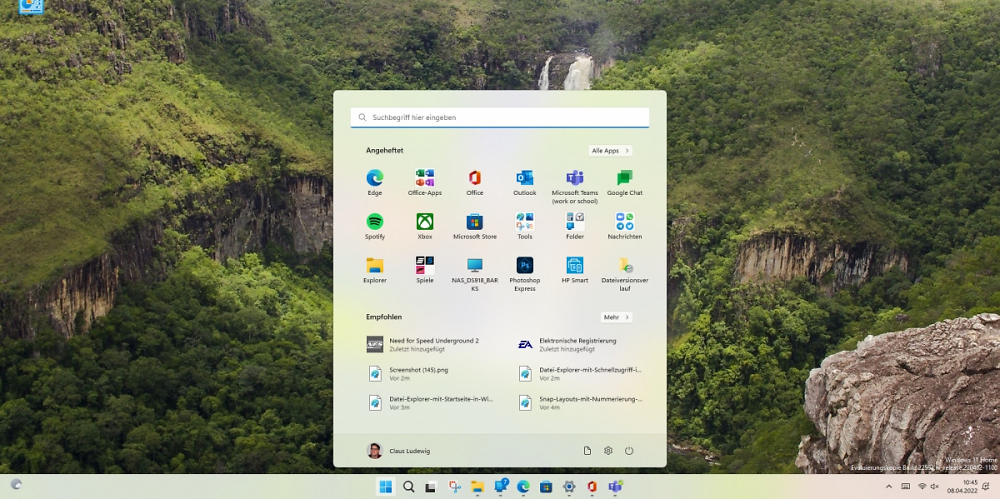Show hidden tray icons chevron
Screen dimensions: 1000x499
coord(889,487)
